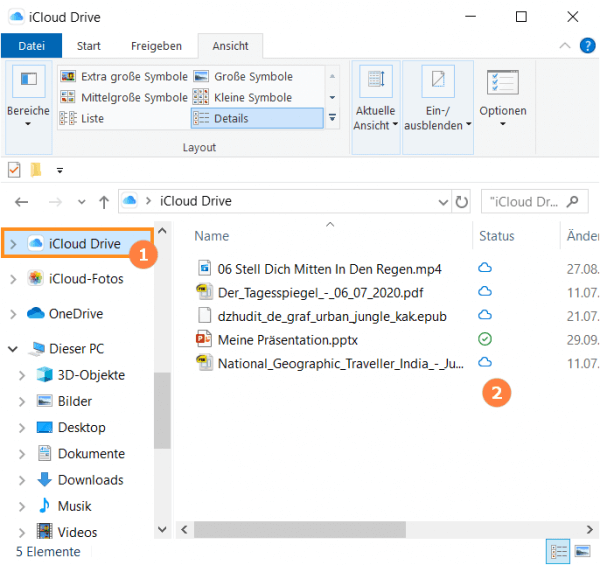The width and height of the screenshot is (600, 565).
Task: Open the Datei menu
Action: (x=31, y=46)
